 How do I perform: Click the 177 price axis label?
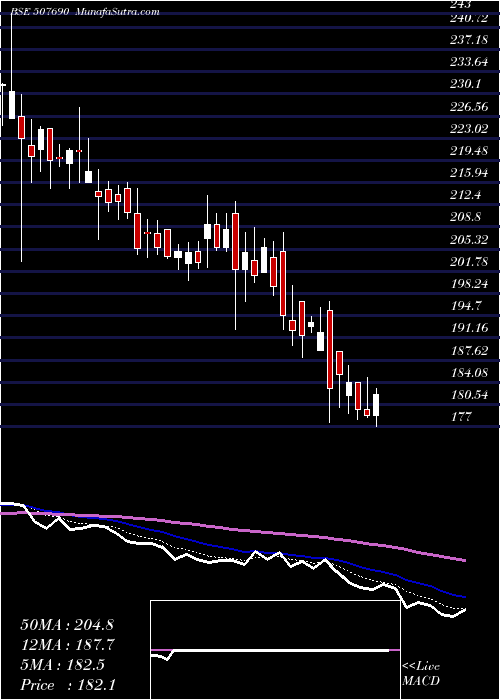[x=461, y=417]
